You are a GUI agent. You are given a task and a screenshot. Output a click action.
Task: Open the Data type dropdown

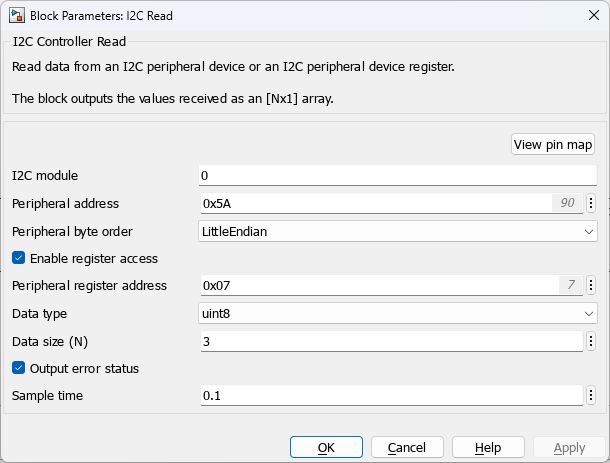[397, 313]
